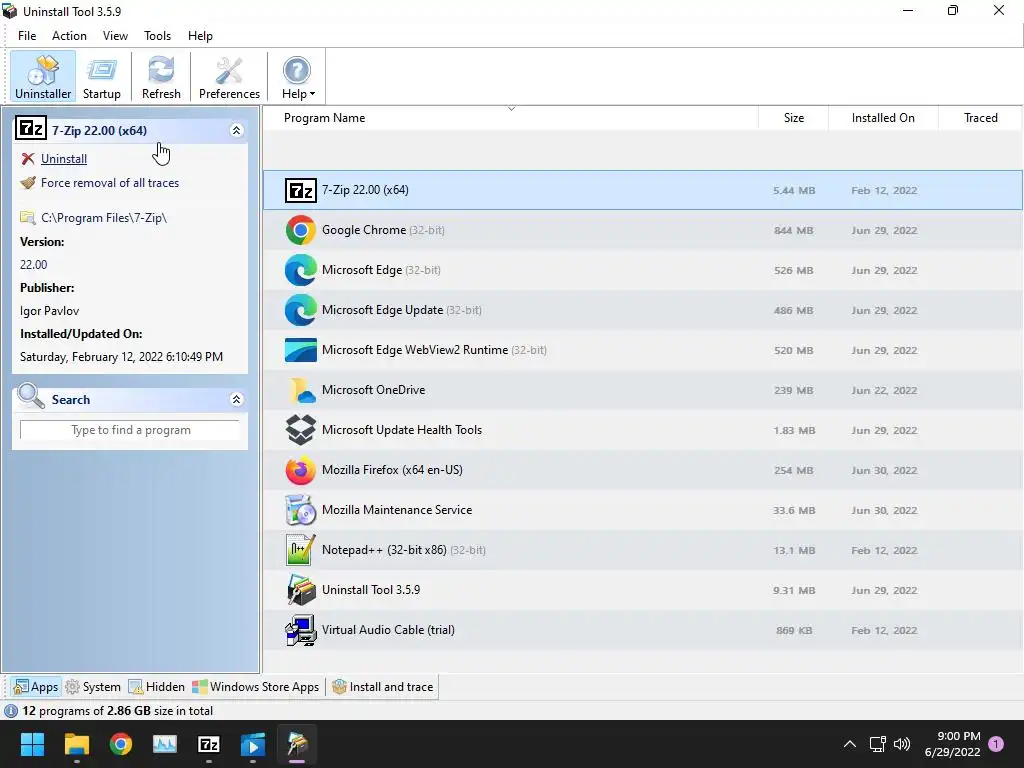The height and width of the screenshot is (768, 1024).
Task: Click the Jun 22, 2022 install date
Action: [x=884, y=391]
